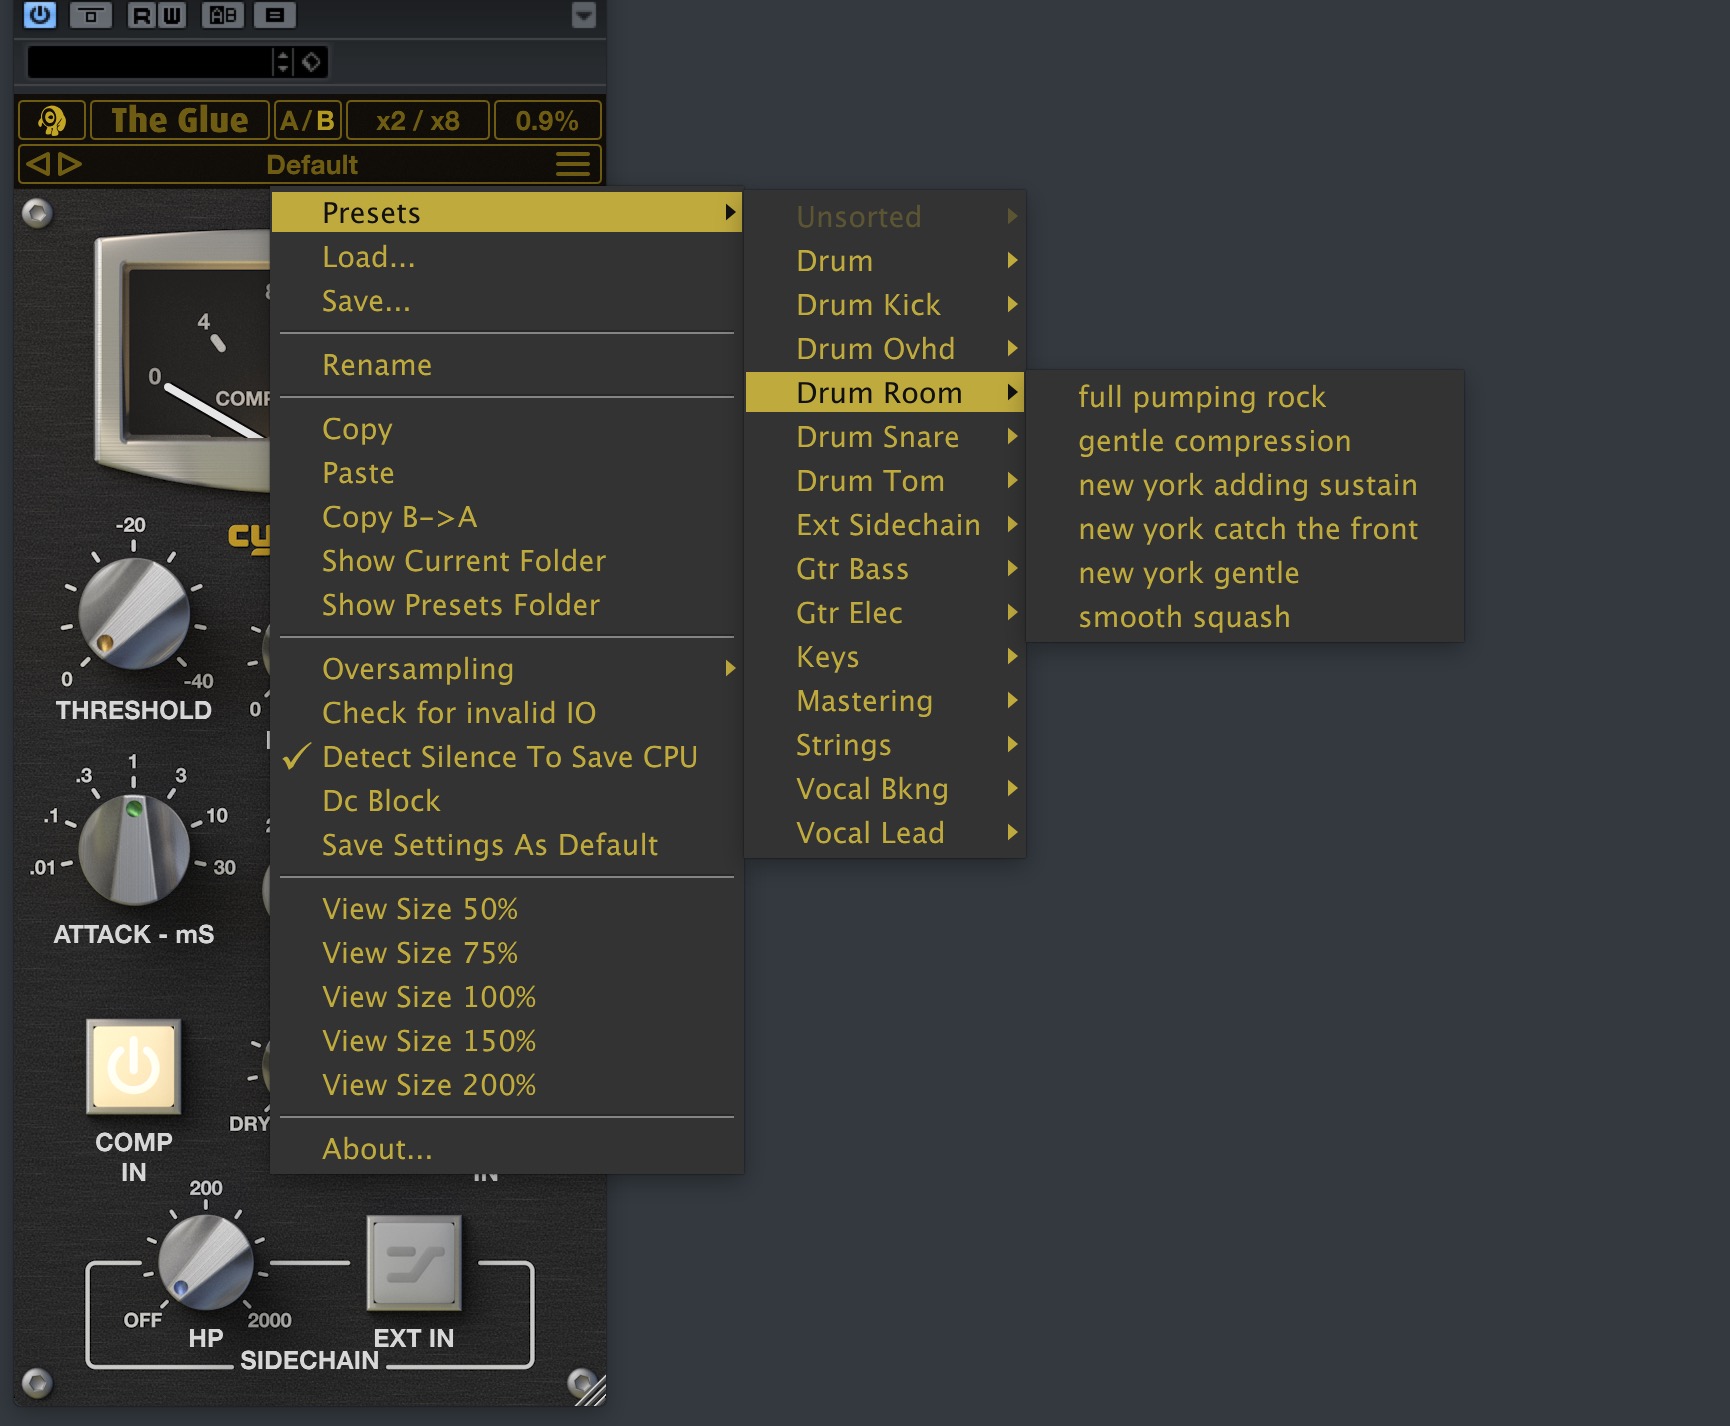Uncheck Detect Silence To Save CPU
Viewport: 1730px width, 1426px height.
click(507, 757)
